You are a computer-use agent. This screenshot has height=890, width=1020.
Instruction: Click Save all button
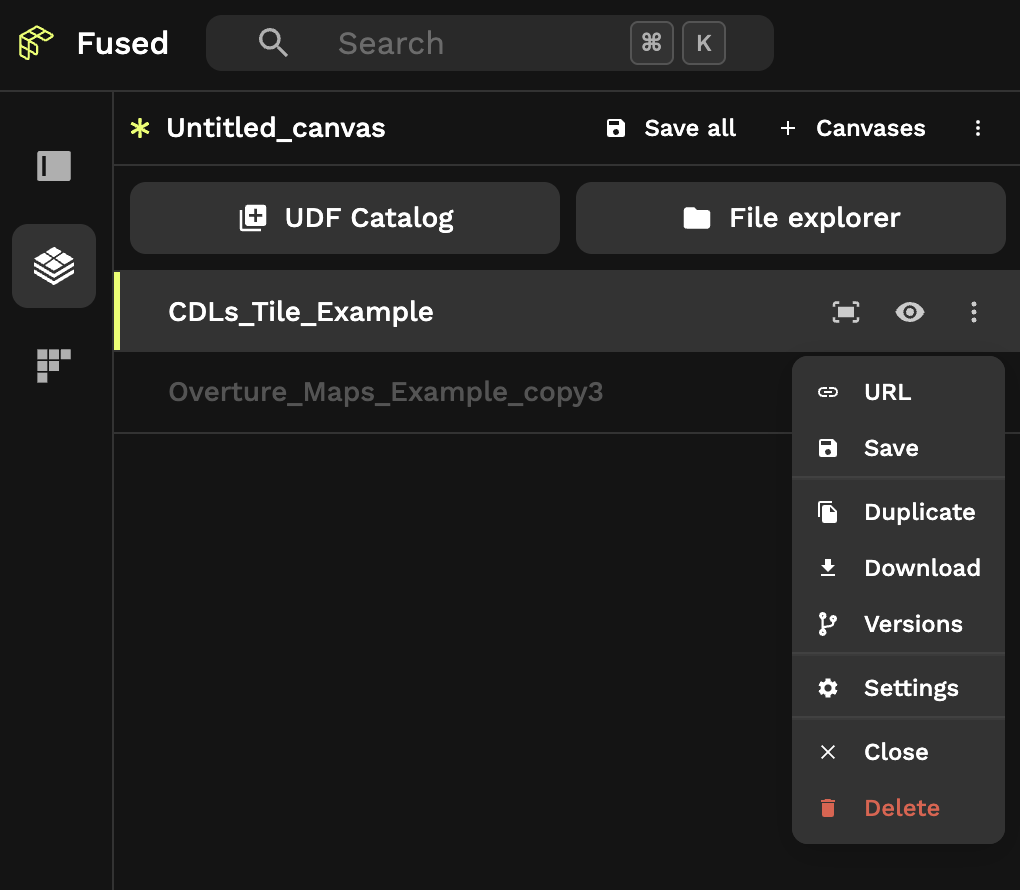tap(671, 128)
